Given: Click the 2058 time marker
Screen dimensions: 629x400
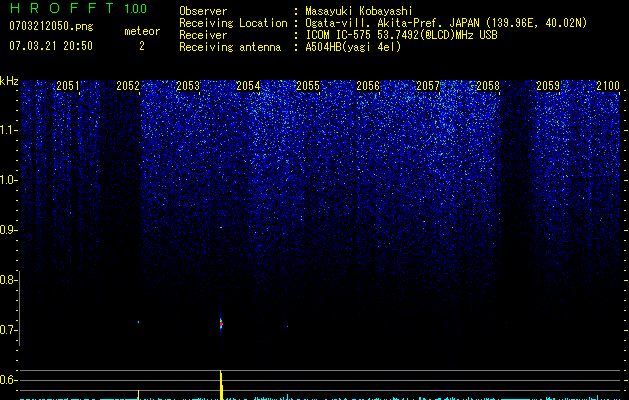Looking at the screenshot, I should [488, 86].
